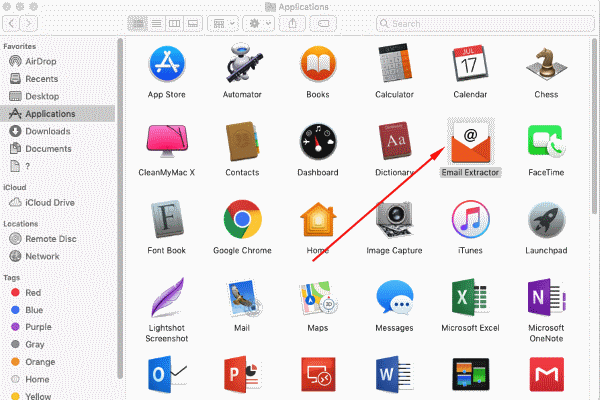Go back with the toolbar back arrow
Viewport: 600px width, 400px height.
[x=11, y=24]
